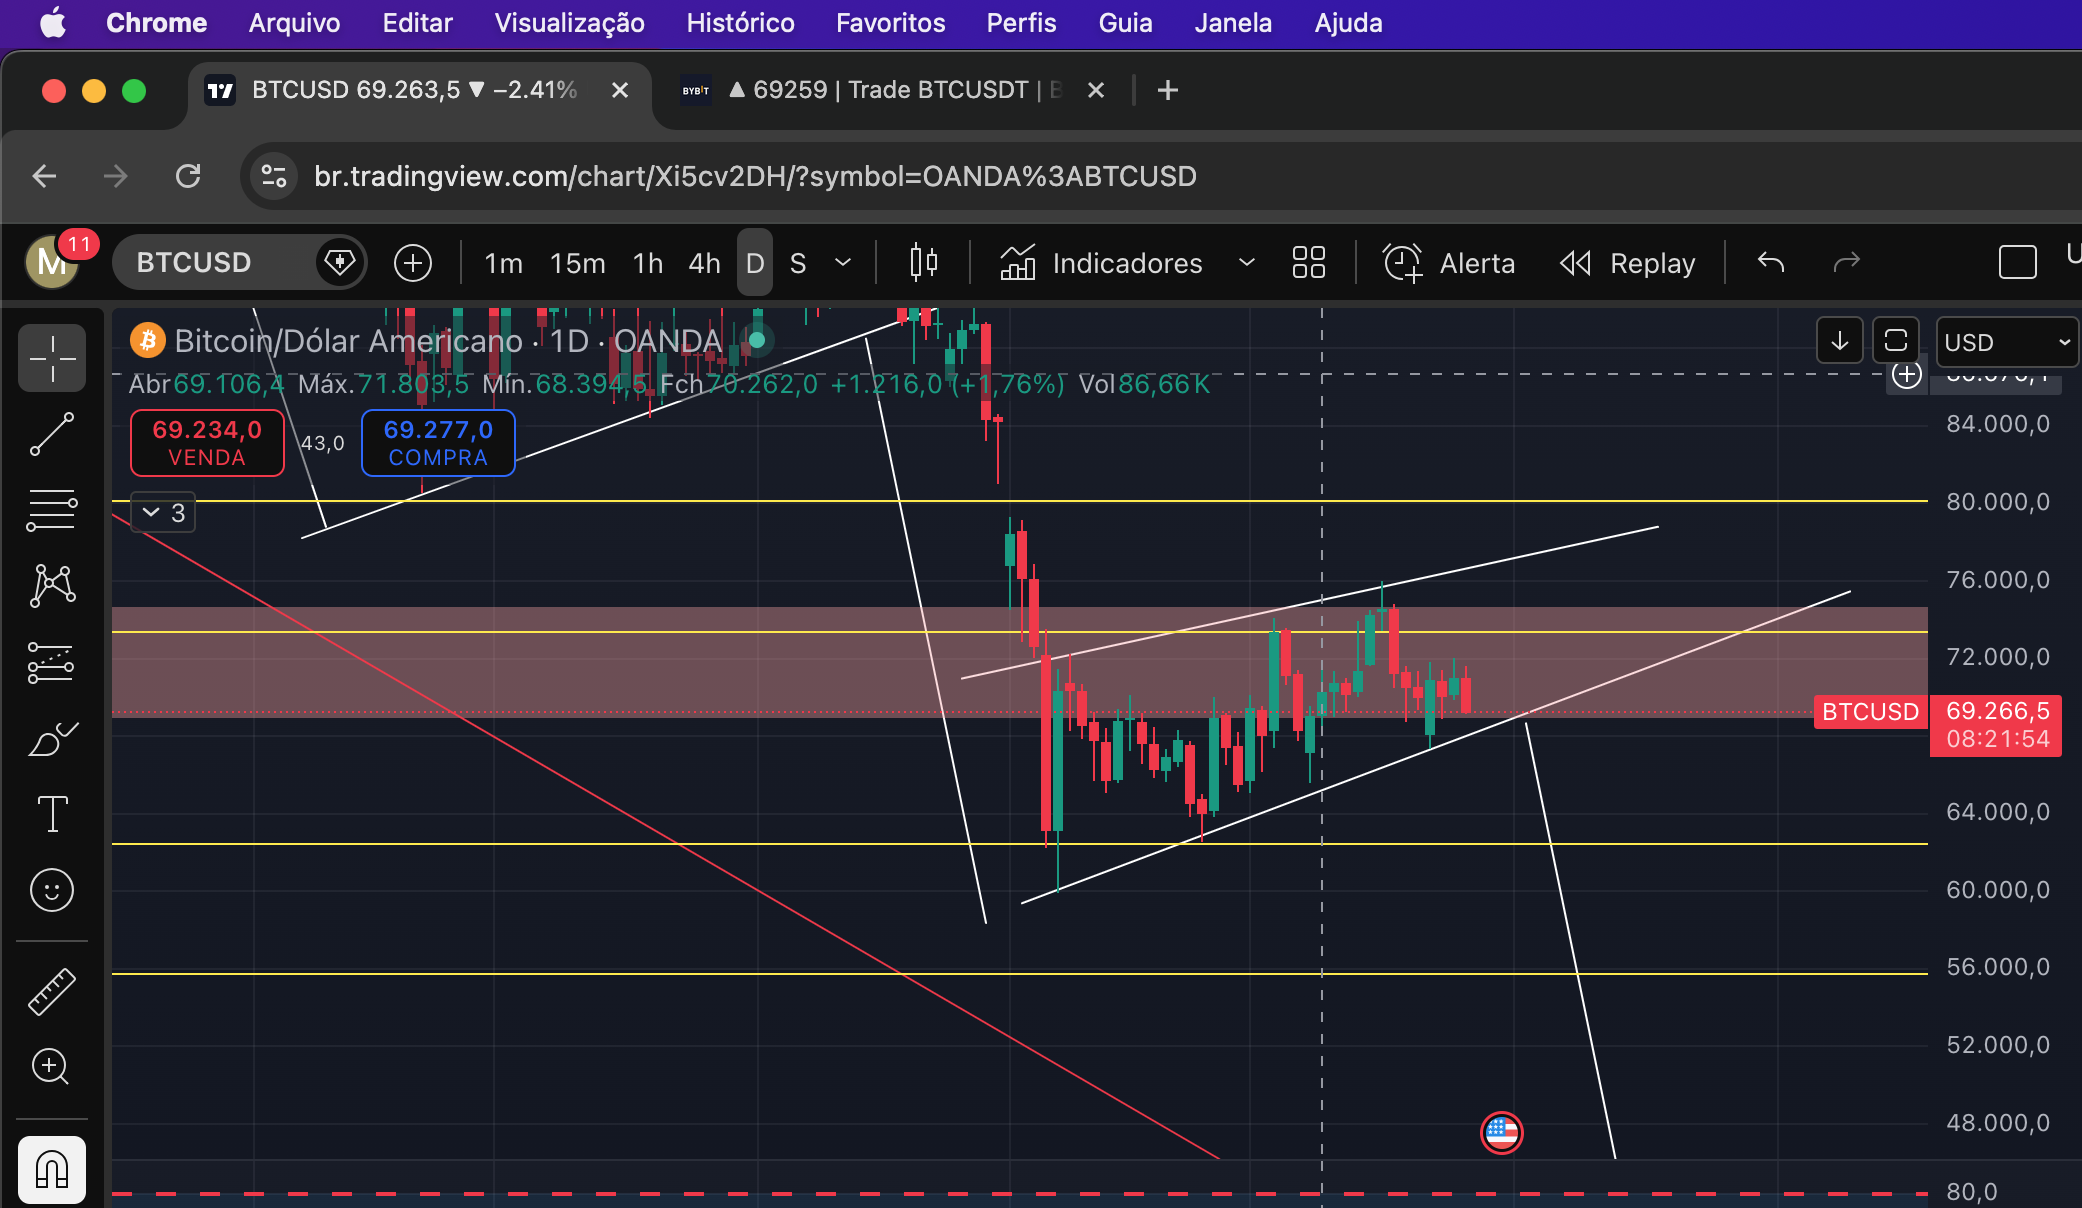
Task: Expand the time interval dropdown arrow
Action: [843, 263]
